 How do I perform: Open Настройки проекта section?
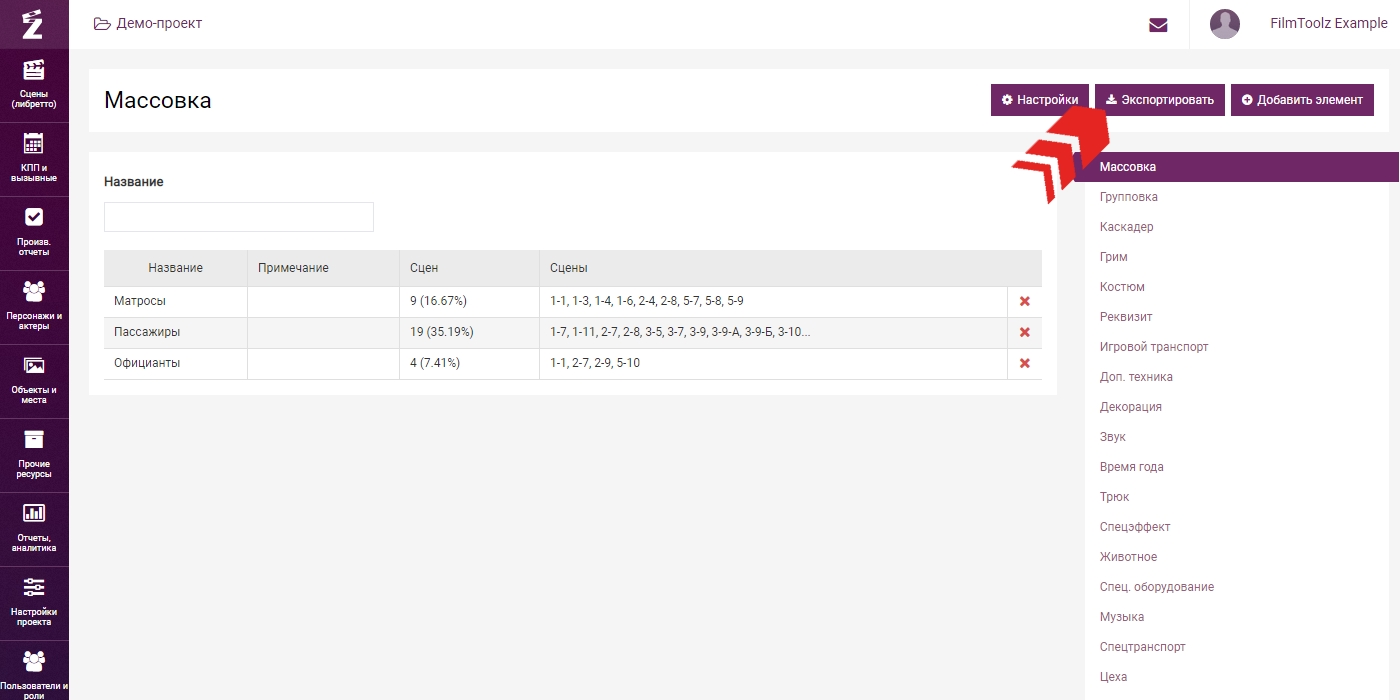pyautogui.click(x=34, y=603)
